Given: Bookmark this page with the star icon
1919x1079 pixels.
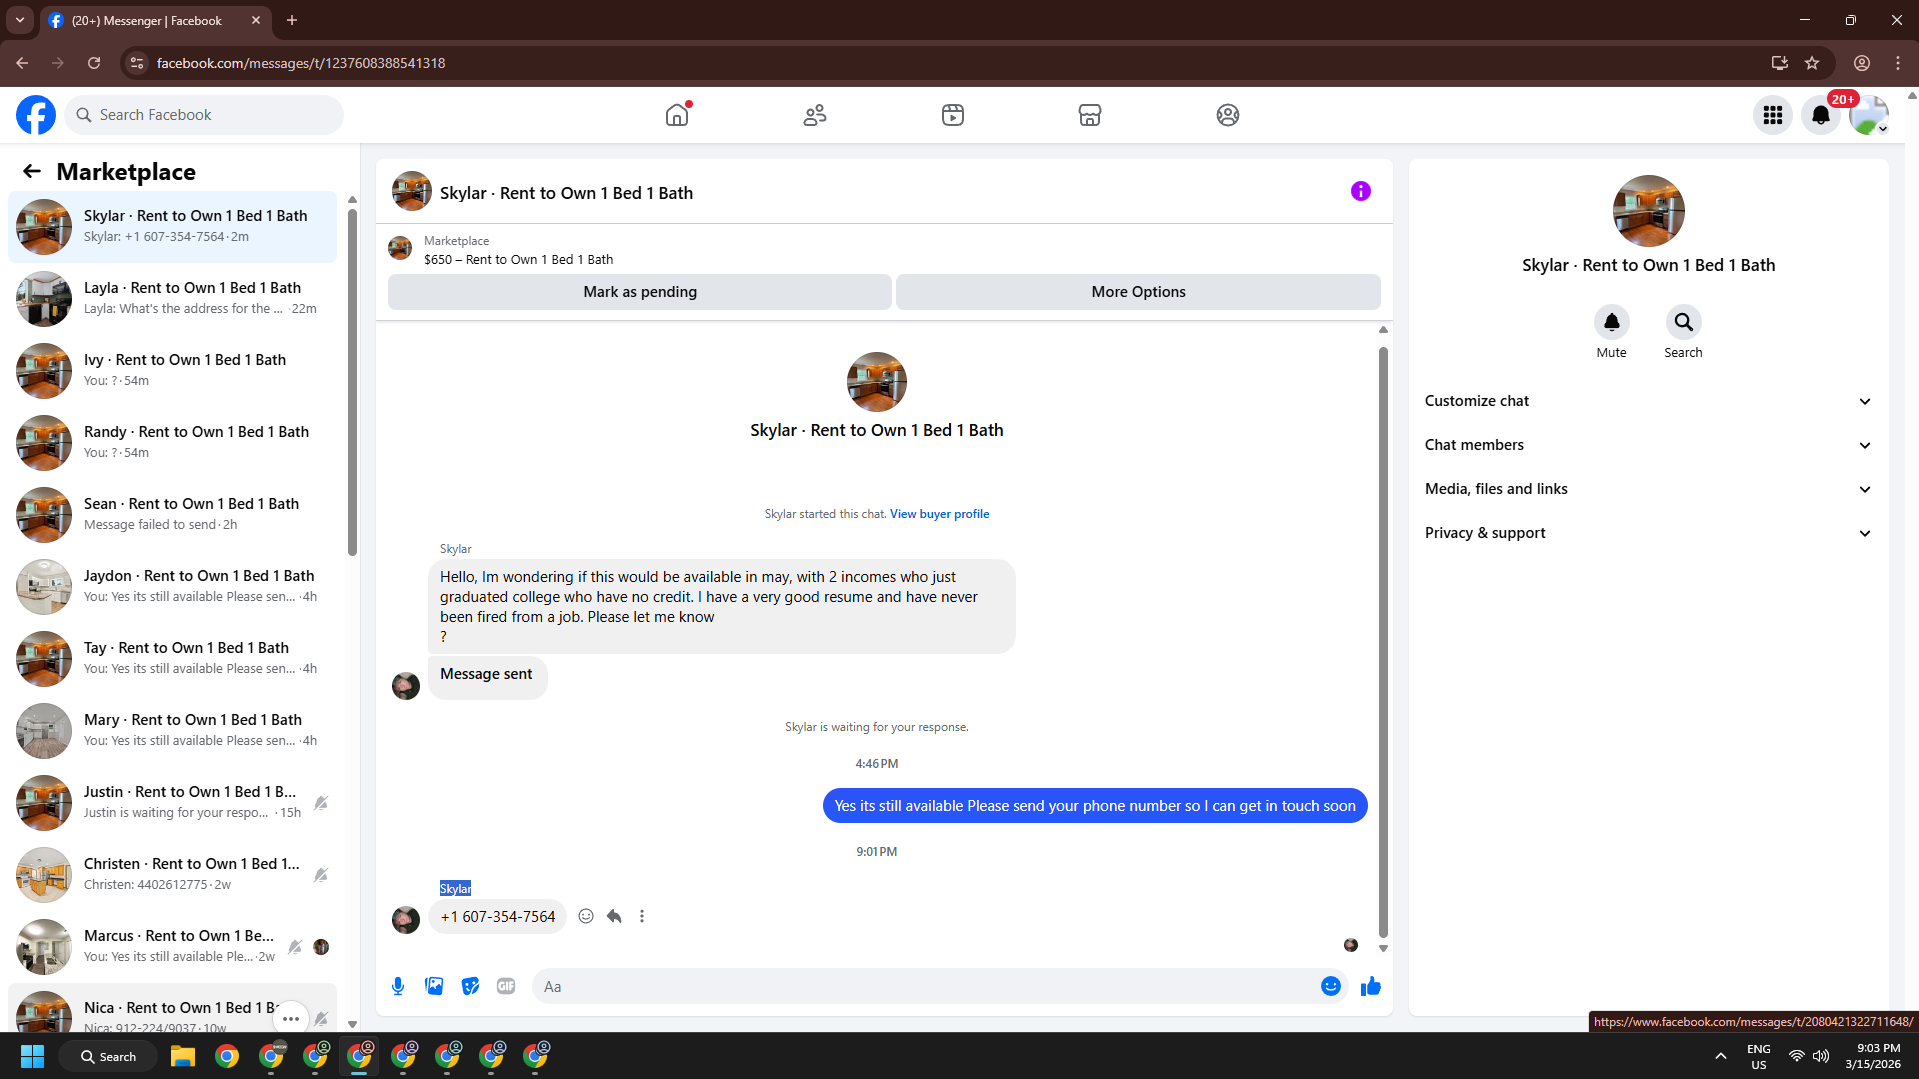Looking at the screenshot, I should 1812,63.
